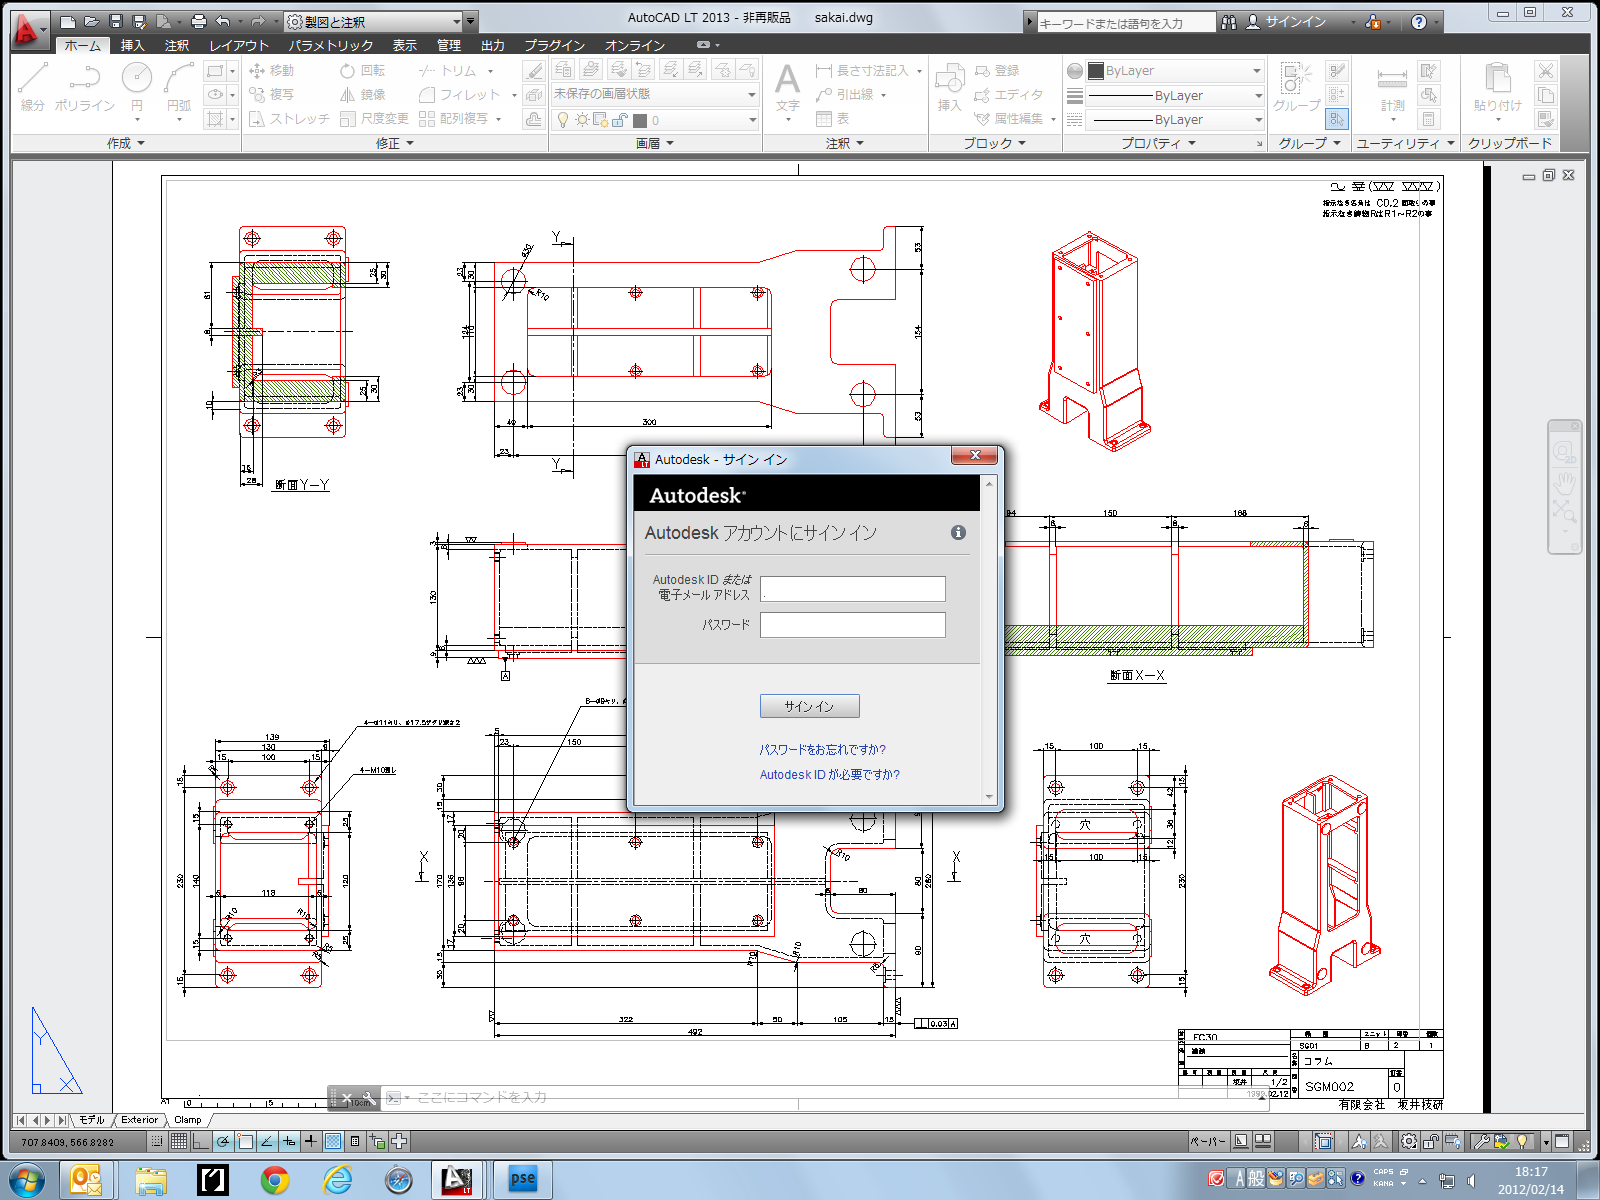Toggle the toolbar lock icon in status bar
The image size is (1600, 1200).
click(1431, 1141)
